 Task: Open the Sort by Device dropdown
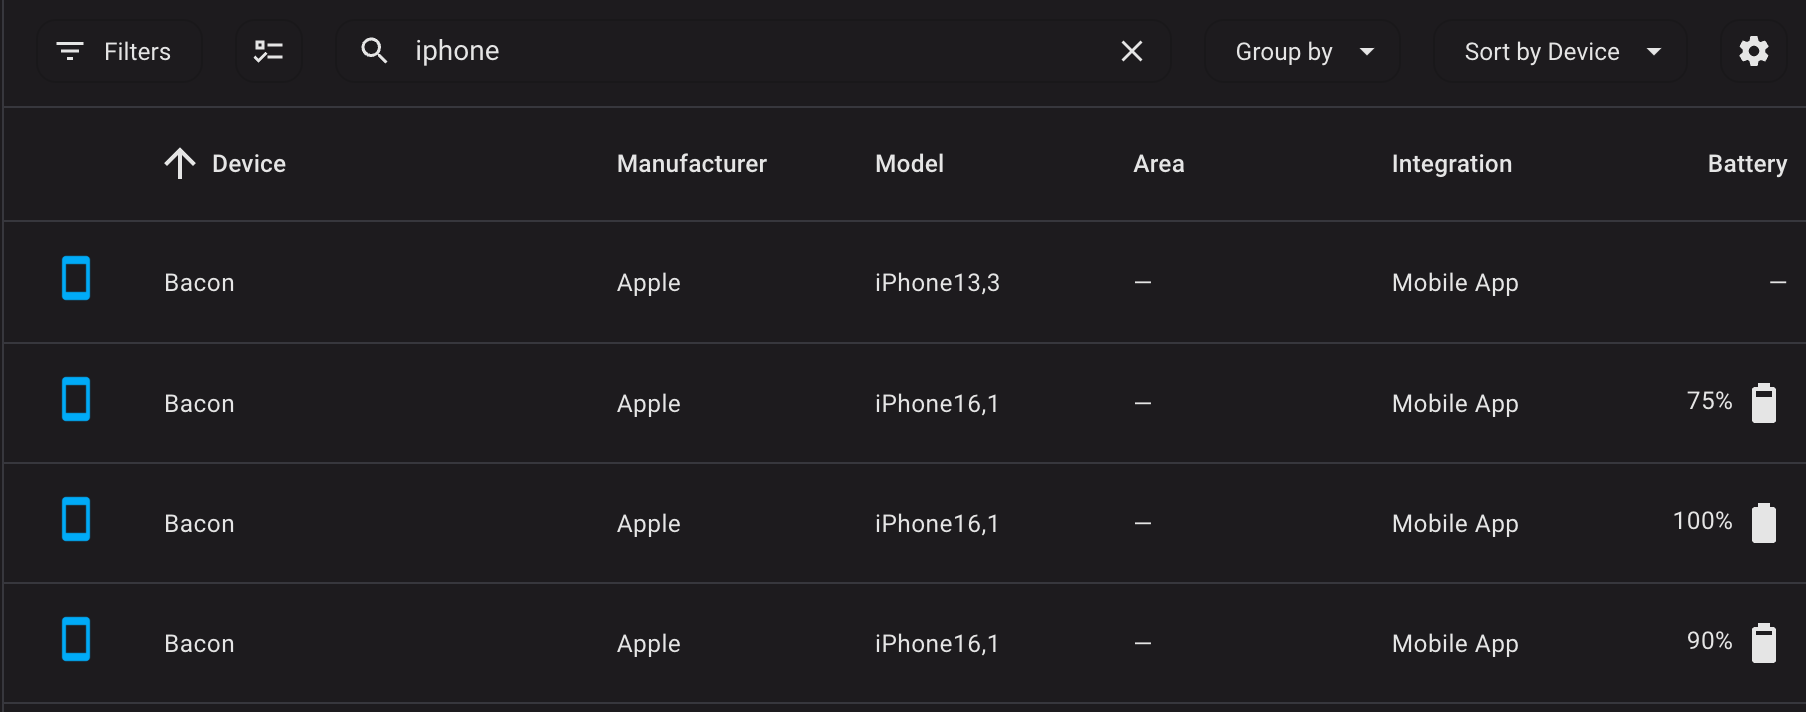point(1559,51)
